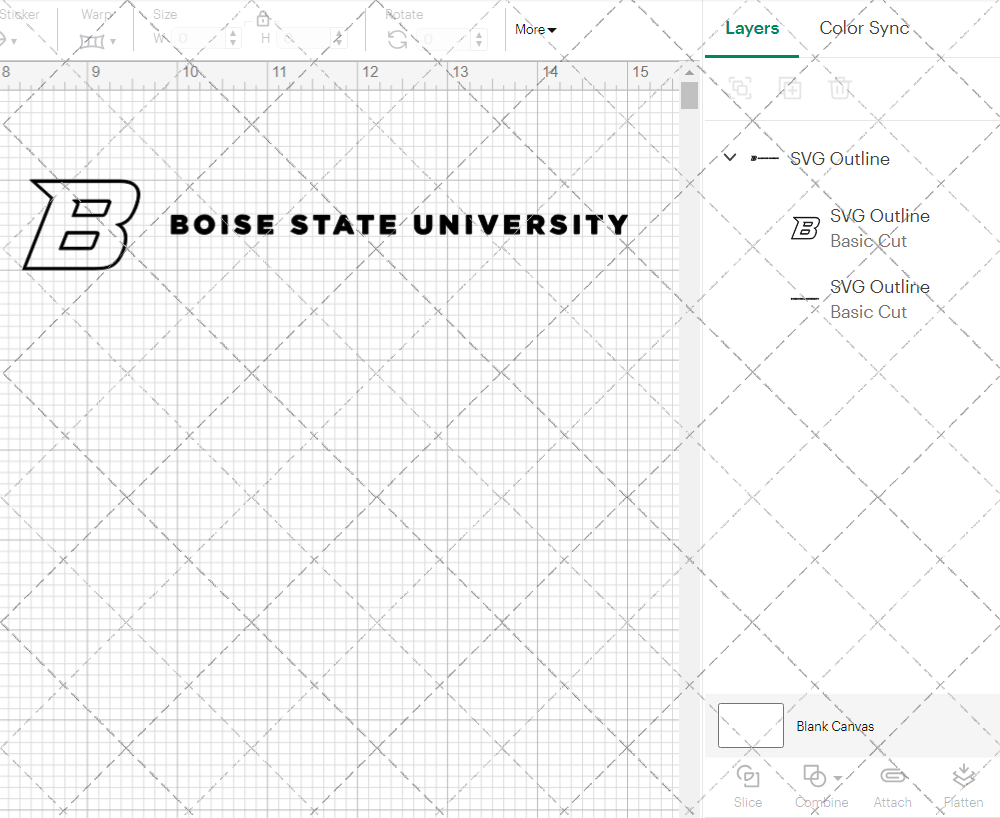
Task: Click the Rotate reset icon in toolbar
Action: [x=398, y=38]
